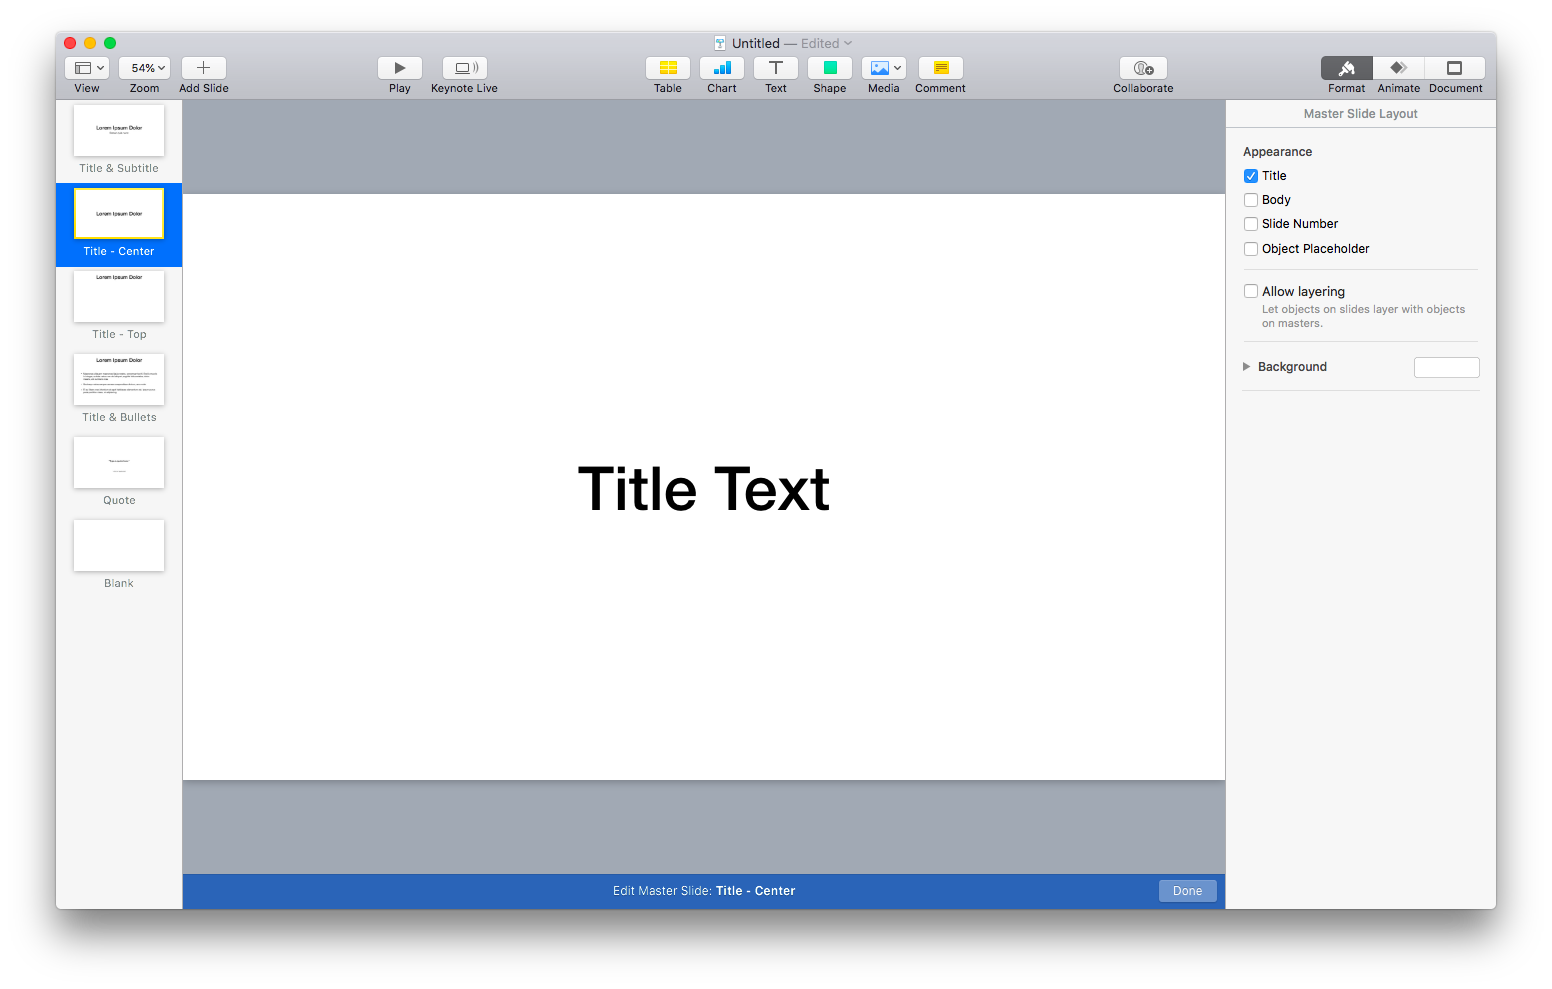The width and height of the screenshot is (1552, 989).
Task: Open the Background color swatch
Action: point(1447,367)
